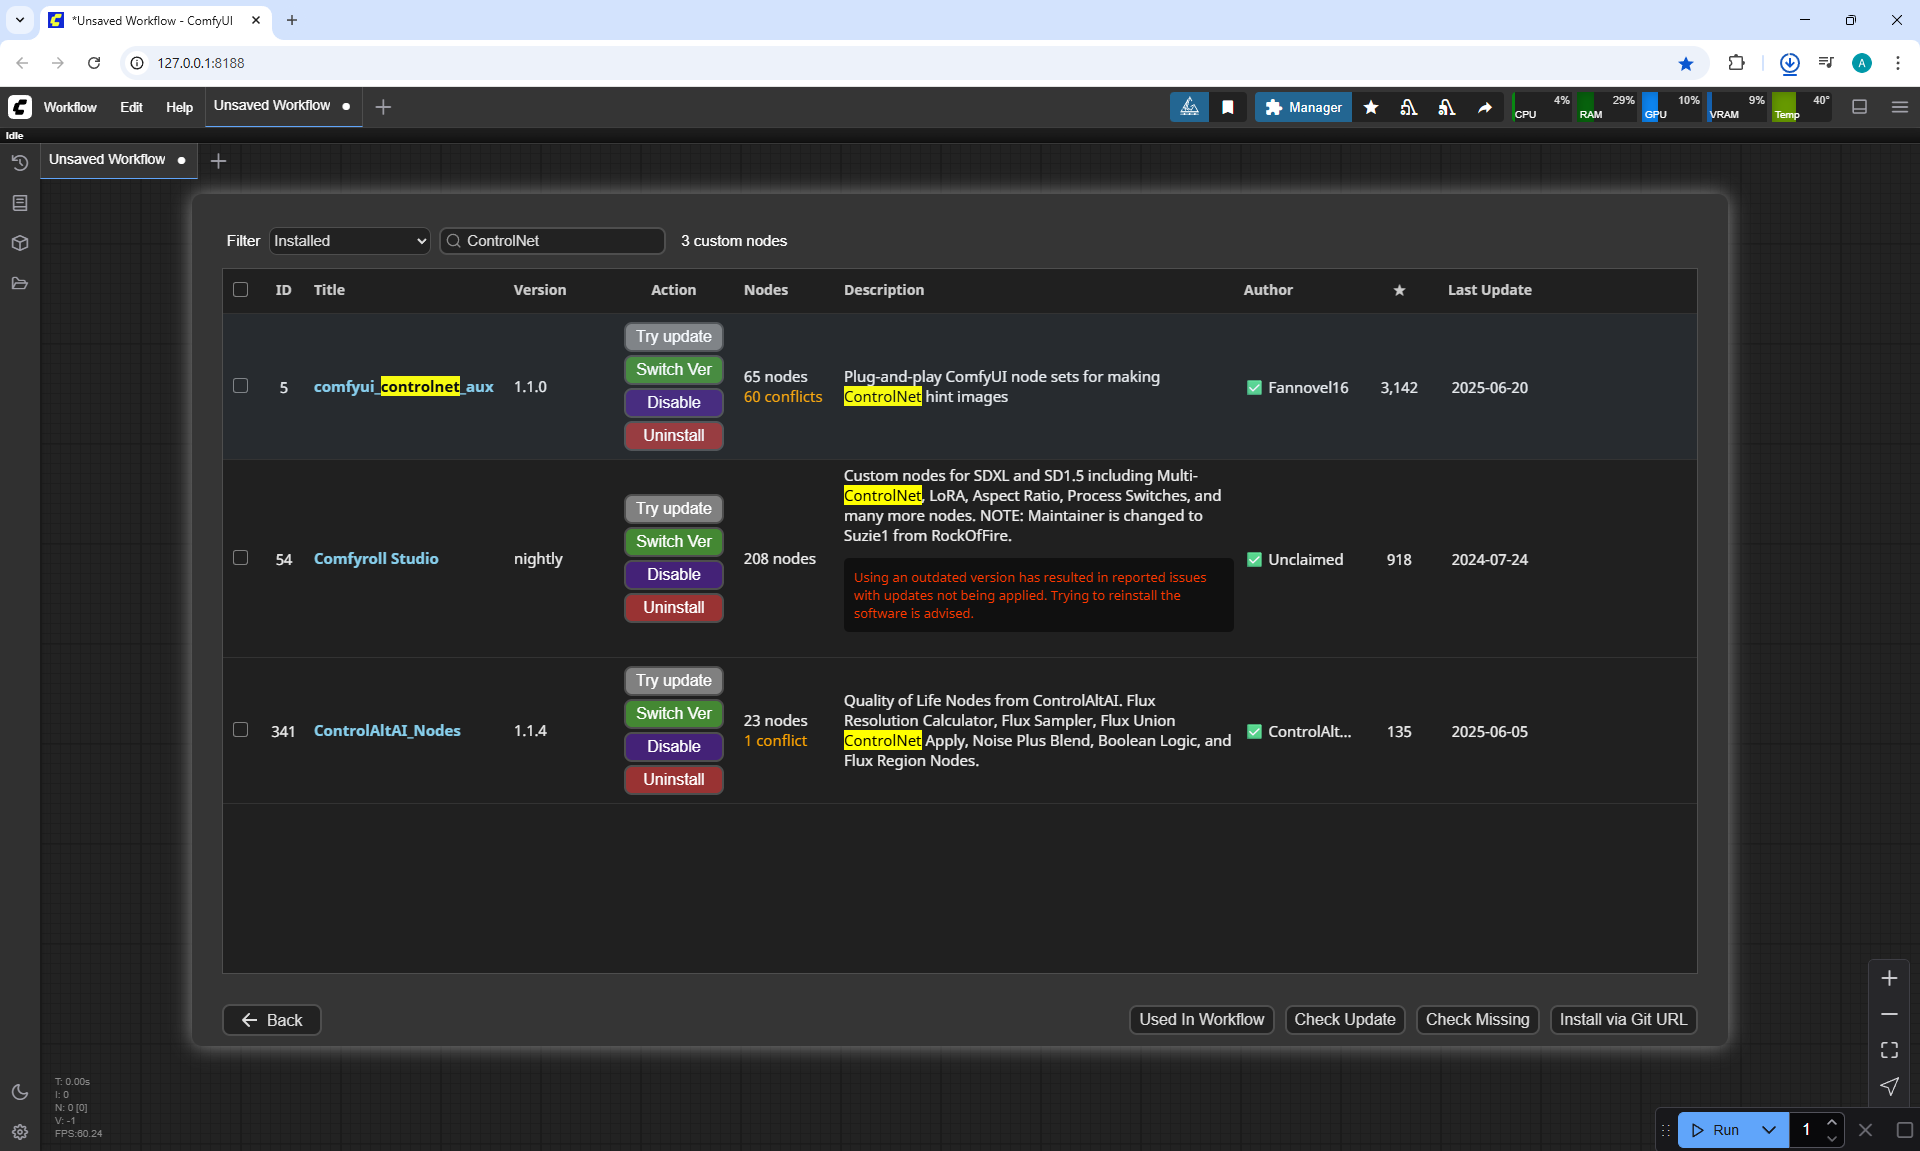Tick the select-all checkbox in the table header
The width and height of the screenshot is (1920, 1151).
240,290
